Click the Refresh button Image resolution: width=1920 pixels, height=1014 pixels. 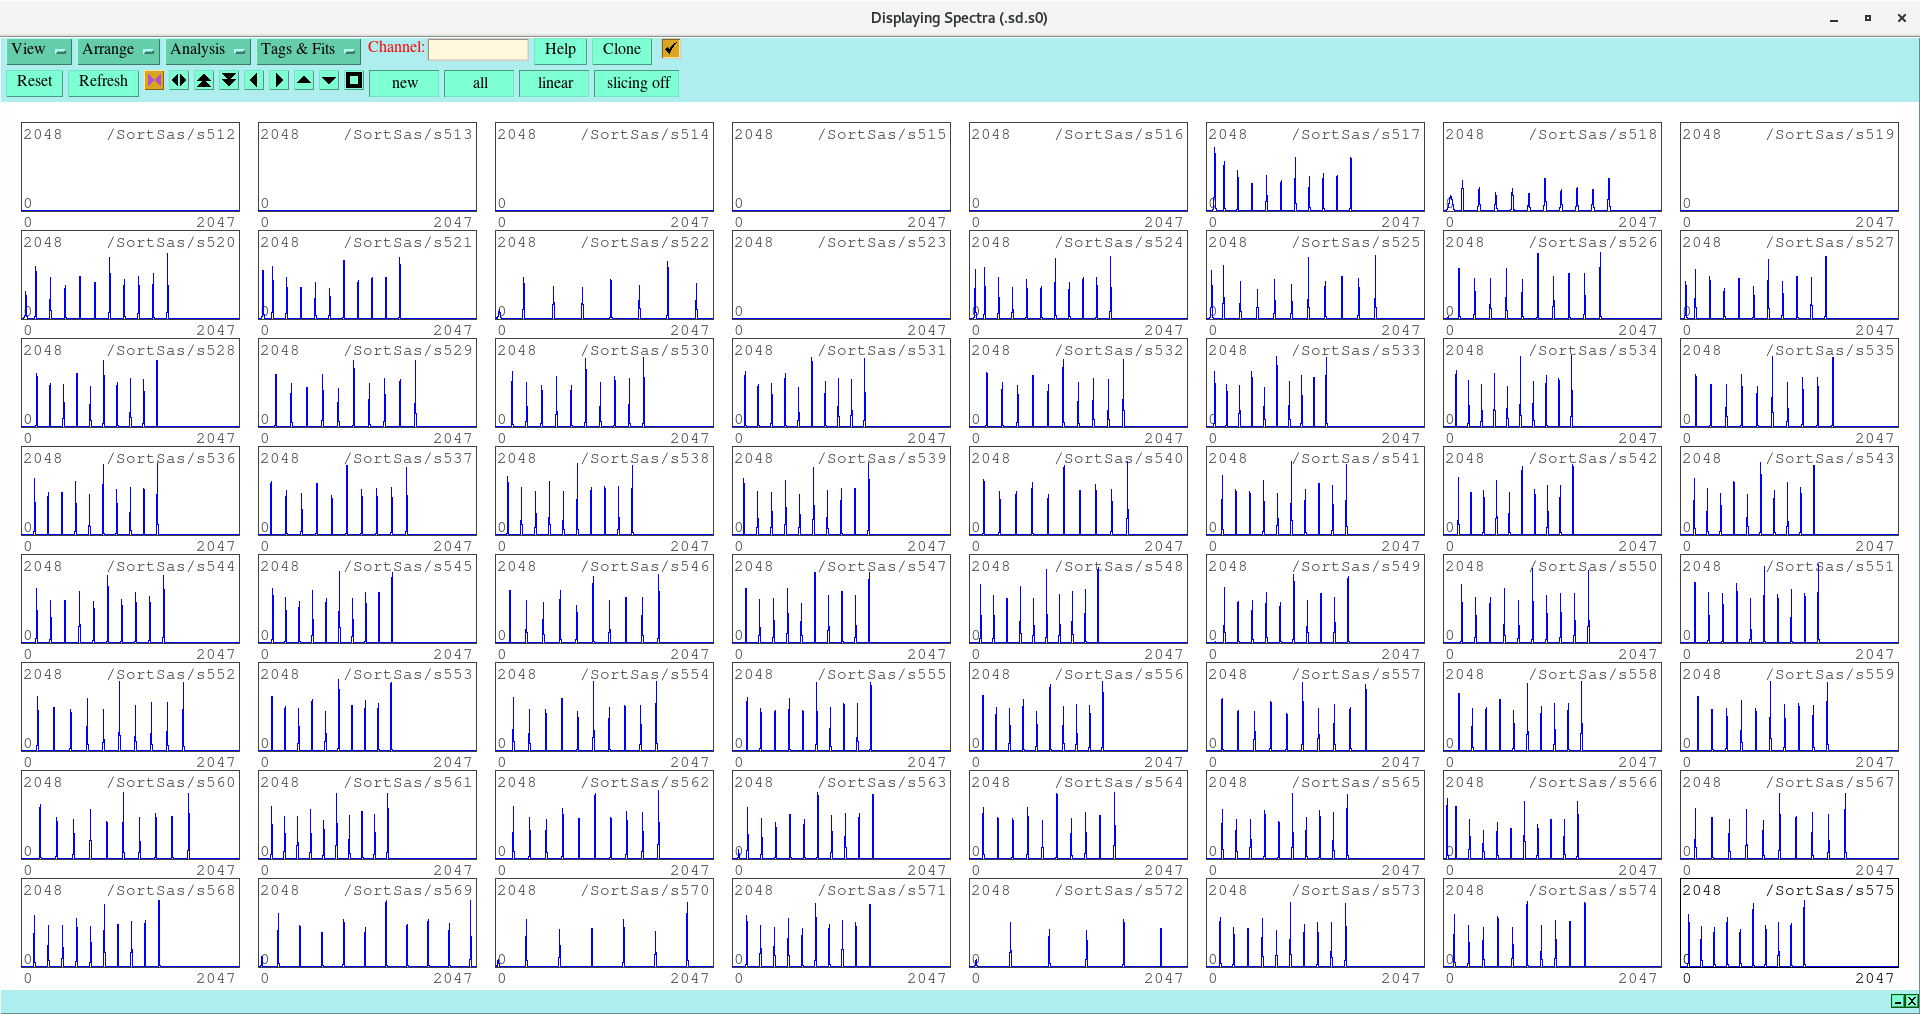tap(104, 82)
